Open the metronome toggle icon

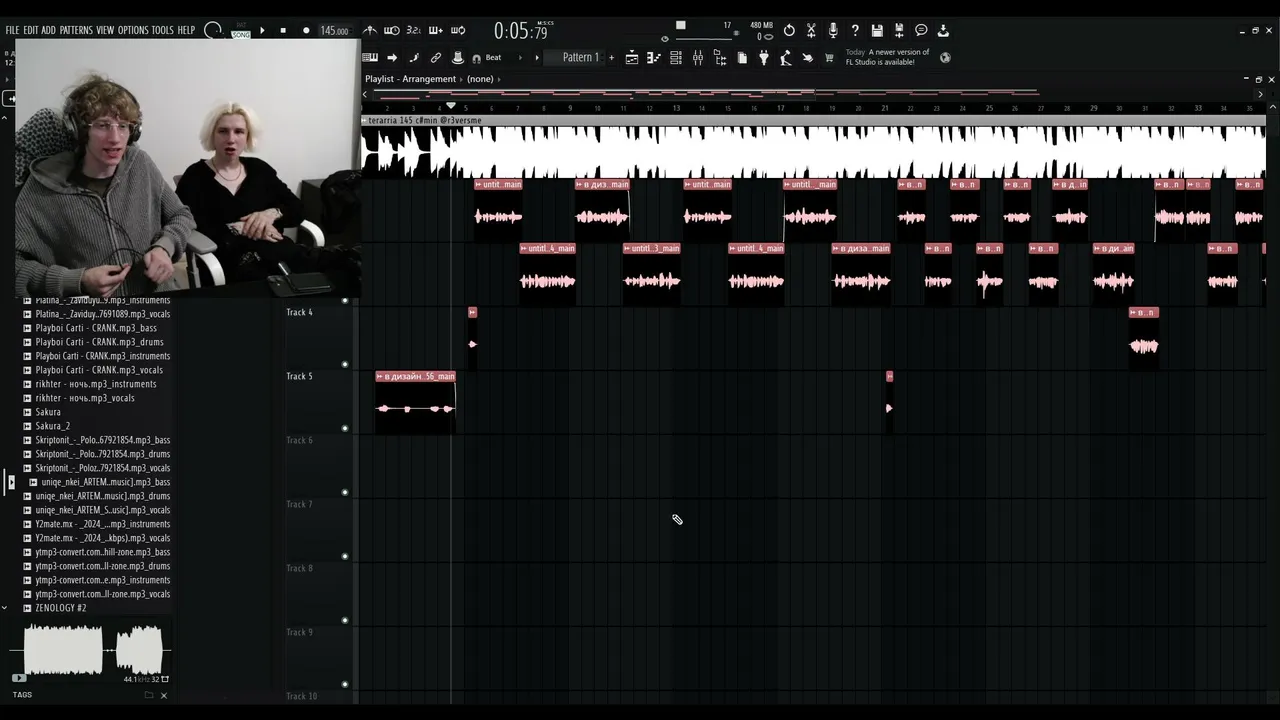click(x=370, y=31)
